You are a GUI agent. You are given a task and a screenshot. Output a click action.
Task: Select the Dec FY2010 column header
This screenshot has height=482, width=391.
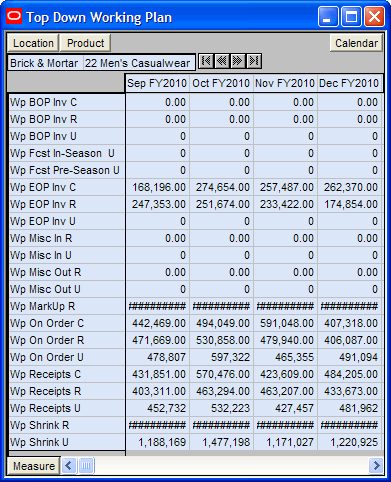[349, 83]
